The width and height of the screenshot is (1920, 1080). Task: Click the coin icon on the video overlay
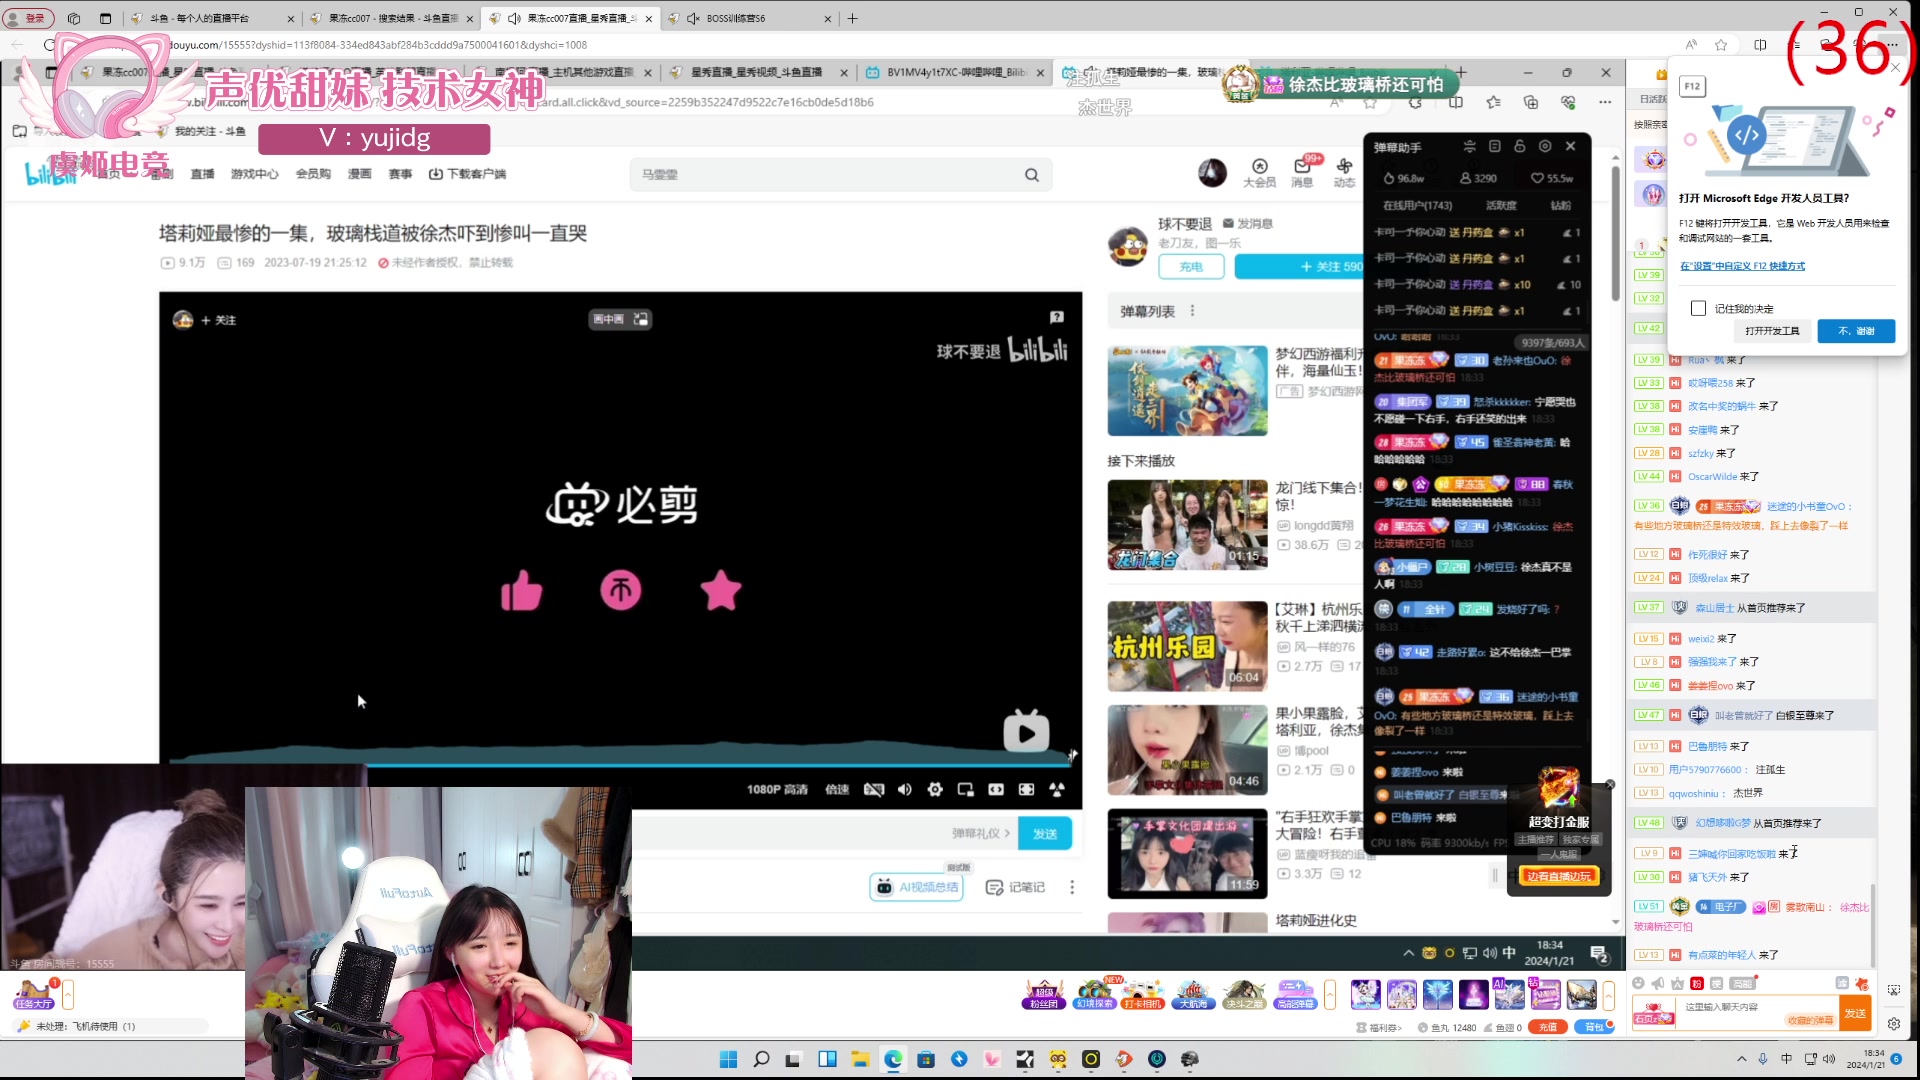click(x=621, y=590)
